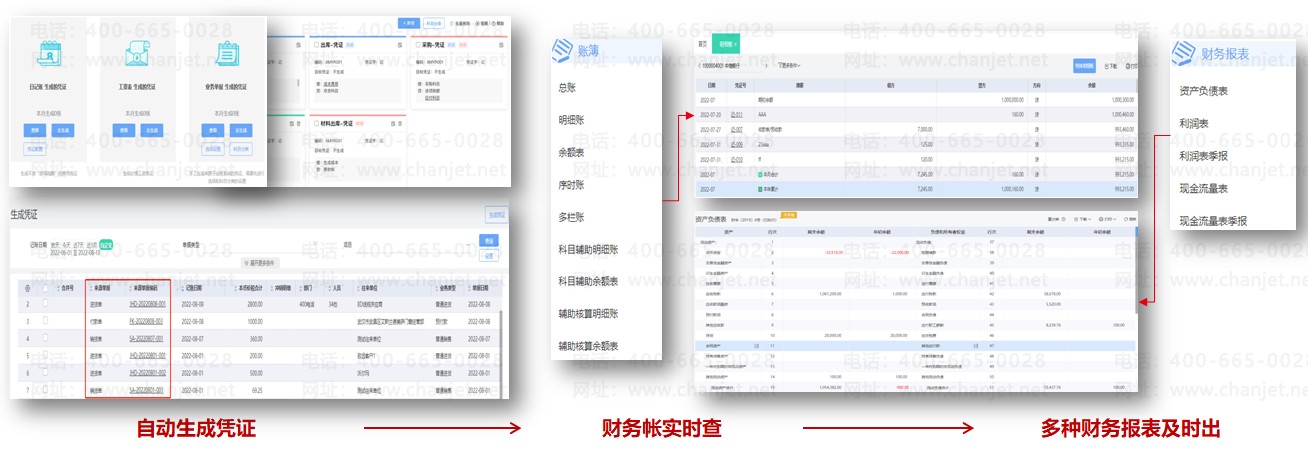Click 查看 button under 工资表 card

[123, 130]
